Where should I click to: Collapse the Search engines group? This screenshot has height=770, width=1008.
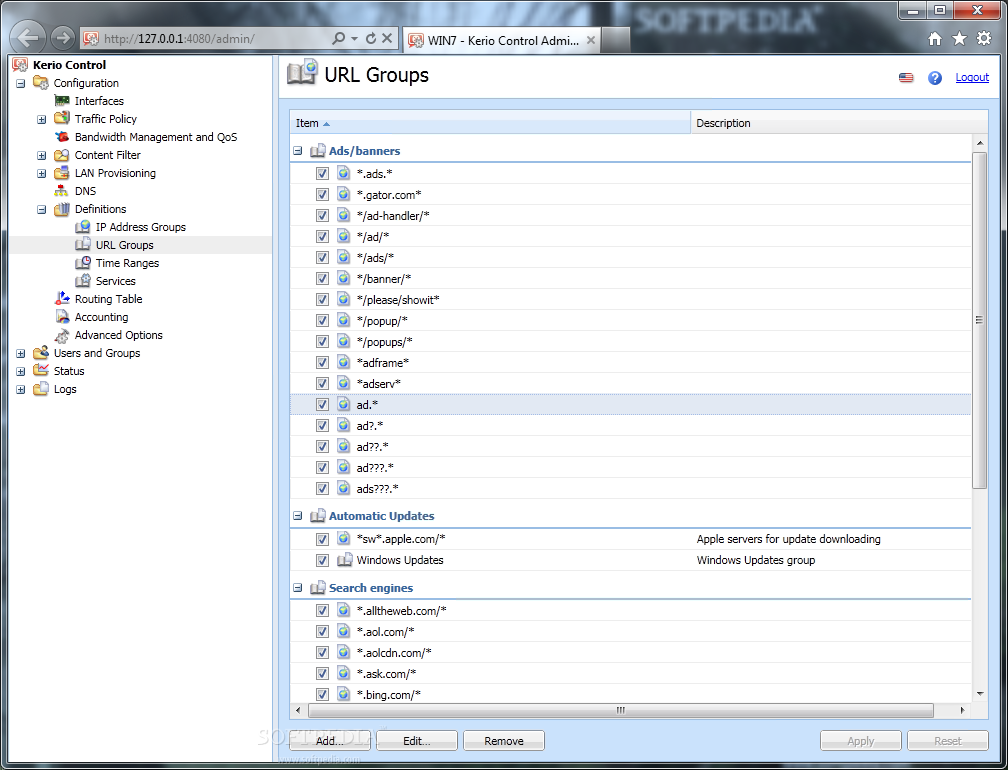click(x=298, y=588)
